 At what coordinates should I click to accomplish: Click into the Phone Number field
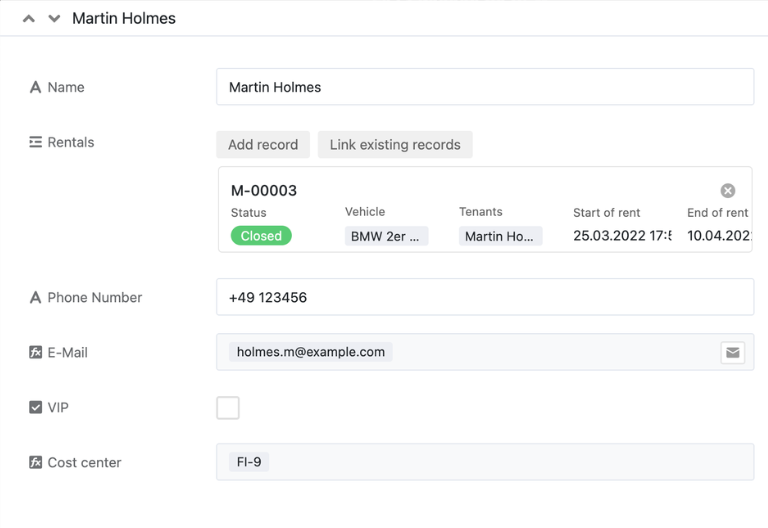[484, 297]
